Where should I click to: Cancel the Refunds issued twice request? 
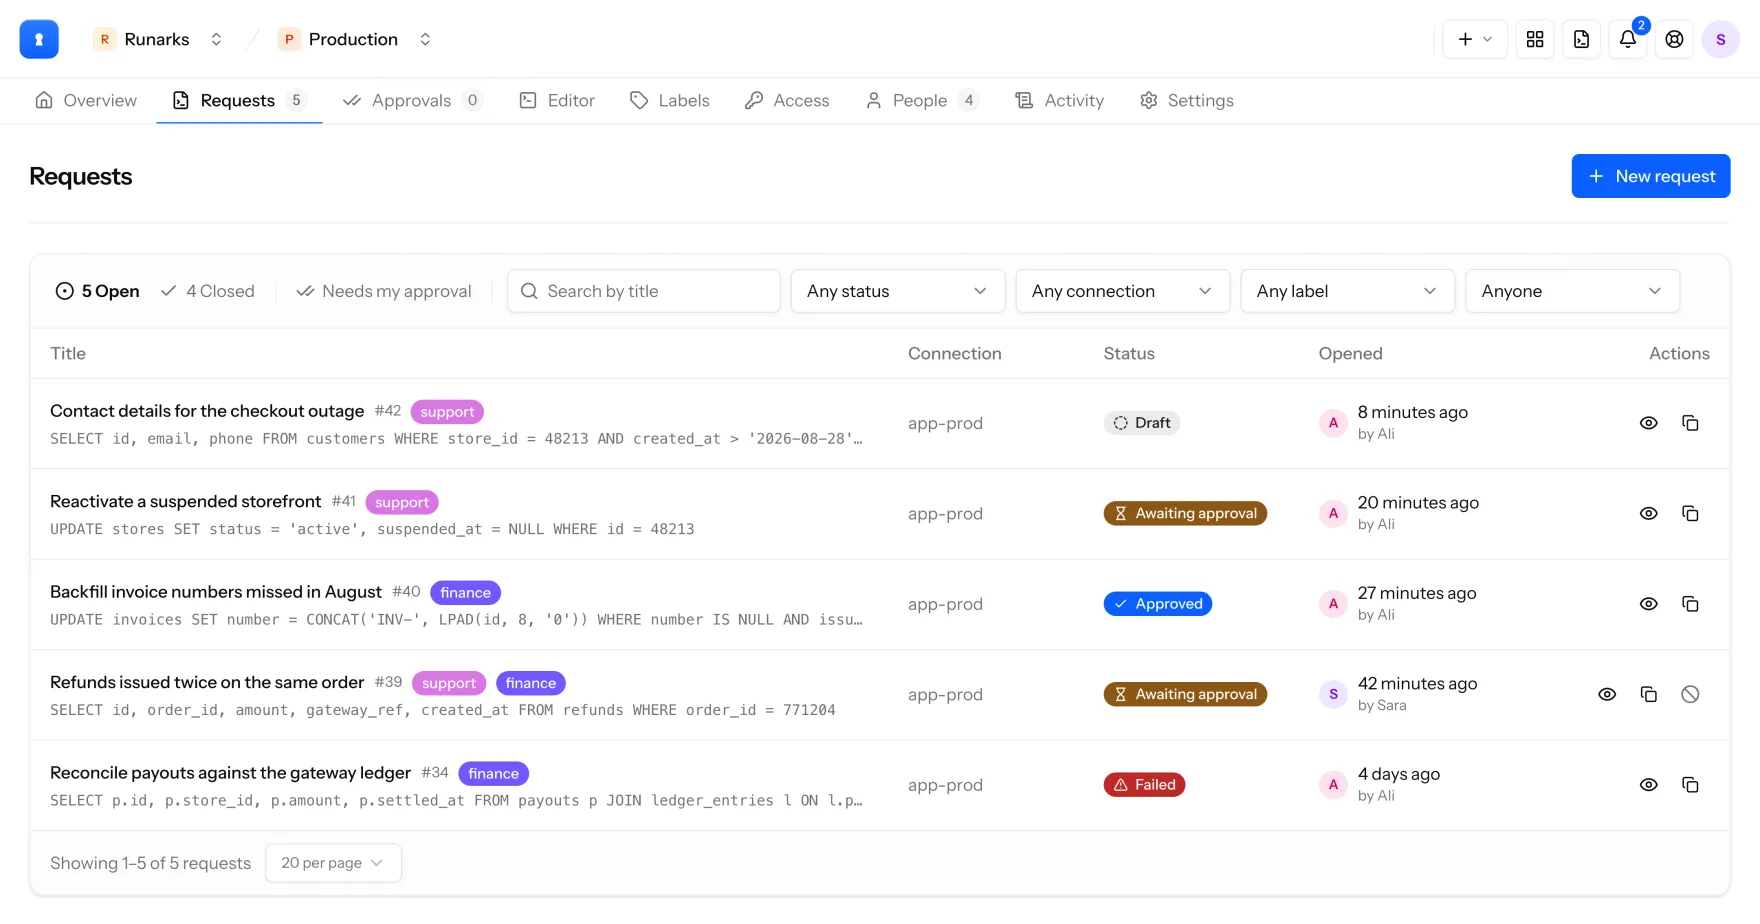coord(1690,694)
